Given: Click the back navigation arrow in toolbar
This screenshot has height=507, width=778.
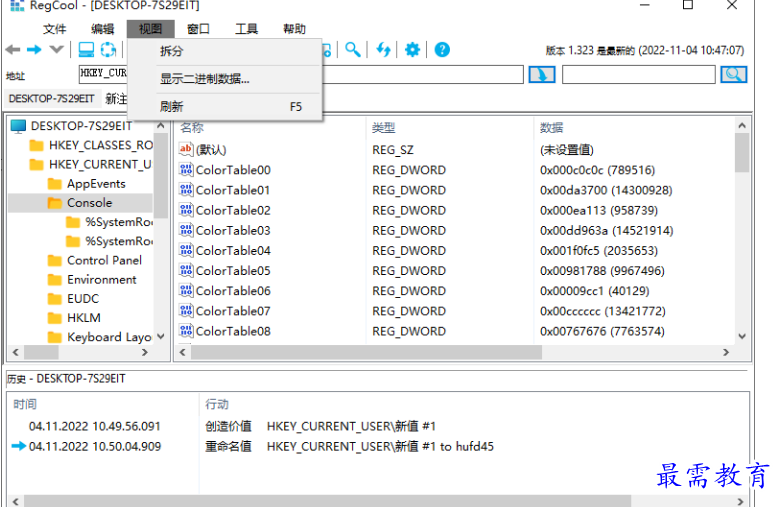Looking at the screenshot, I should [x=13, y=50].
